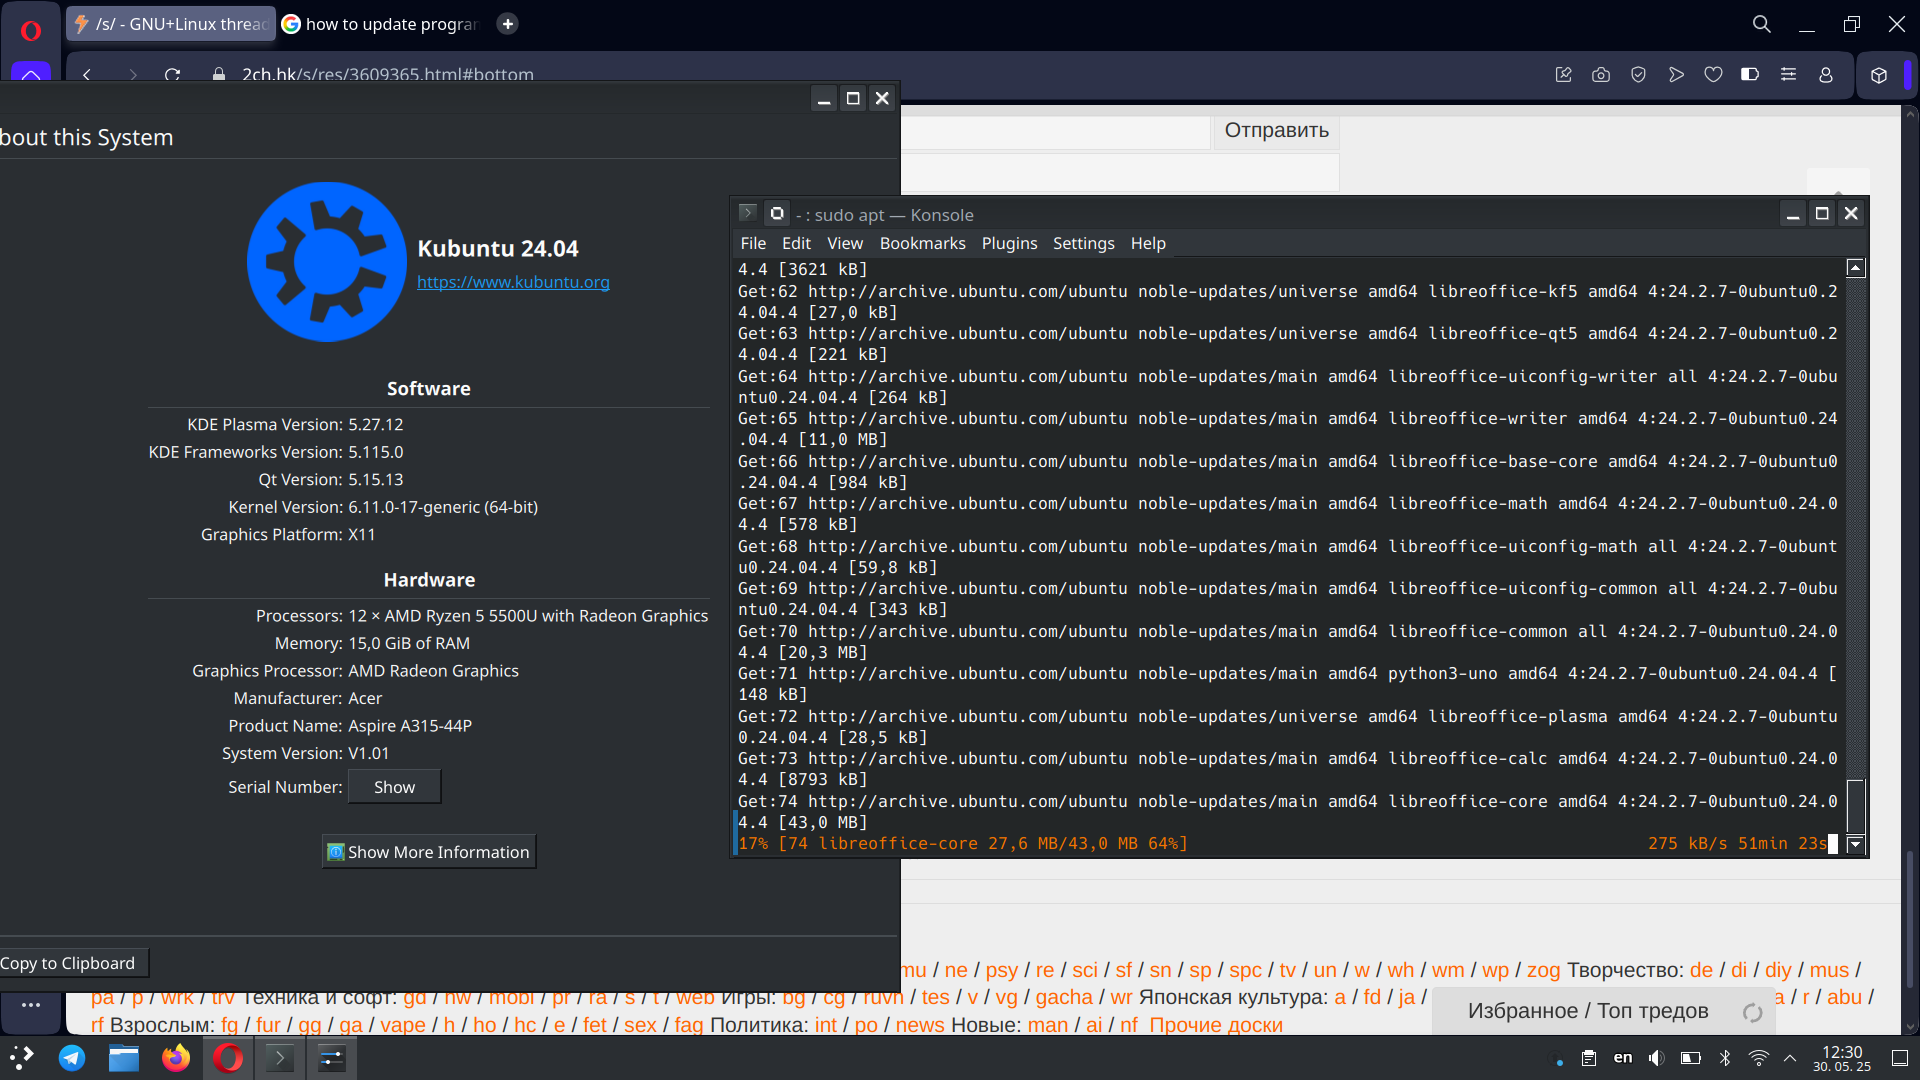The image size is (1920, 1080).
Task: Click Konsole vertical scrollbar handle
Action: point(1855,804)
